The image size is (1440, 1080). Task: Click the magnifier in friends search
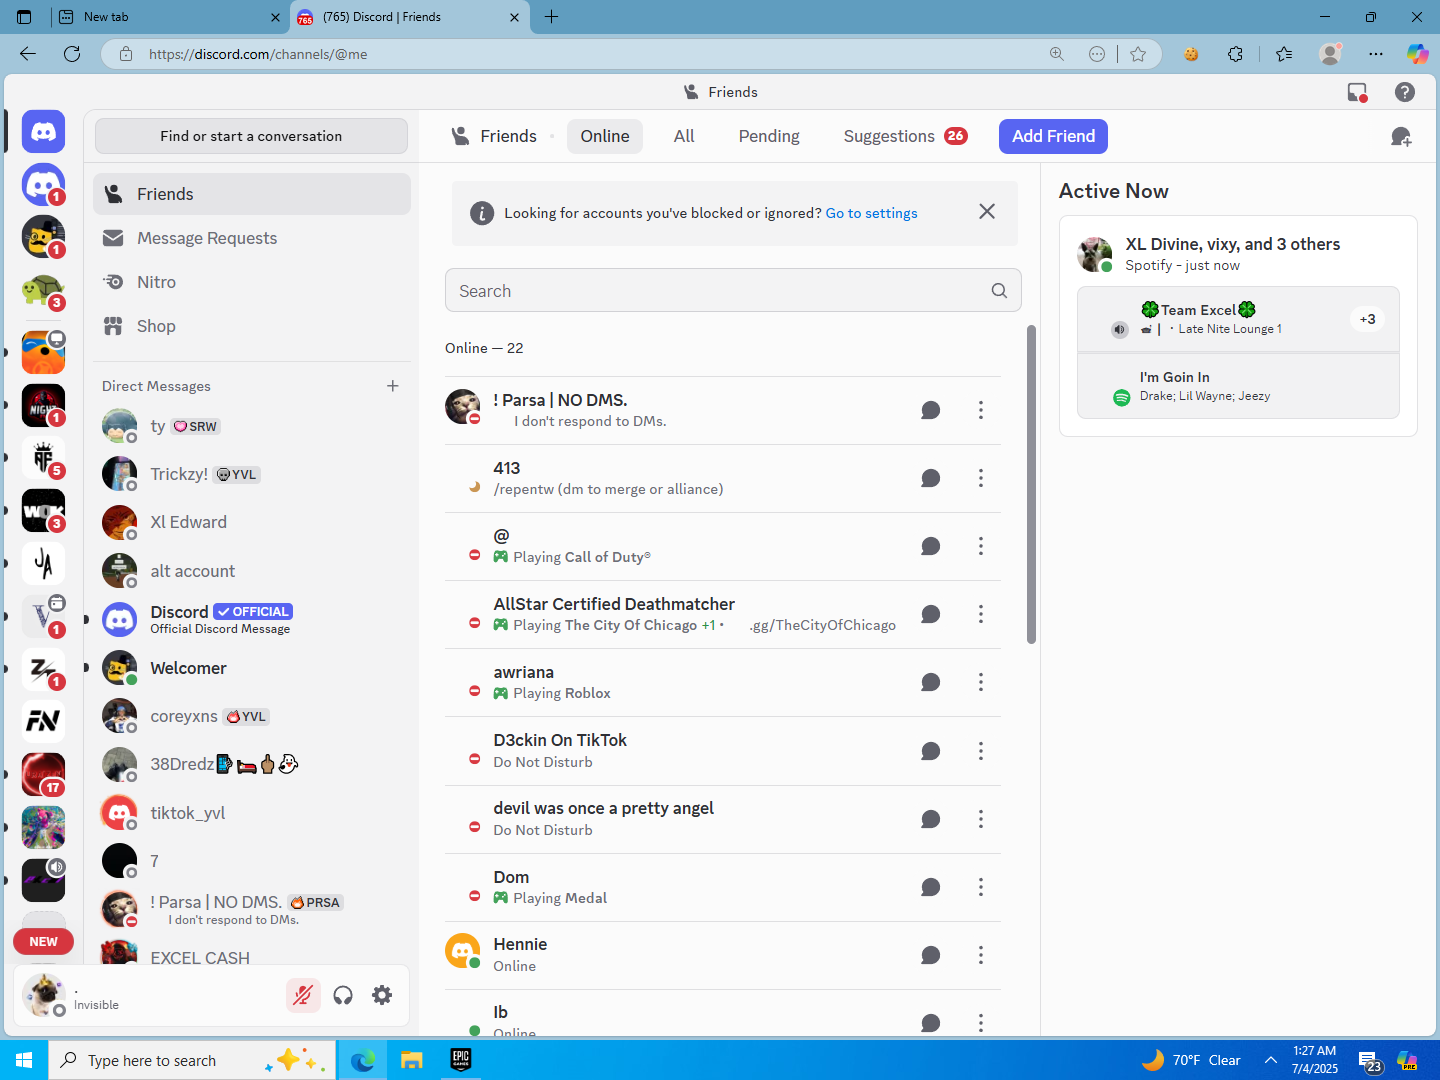(999, 291)
